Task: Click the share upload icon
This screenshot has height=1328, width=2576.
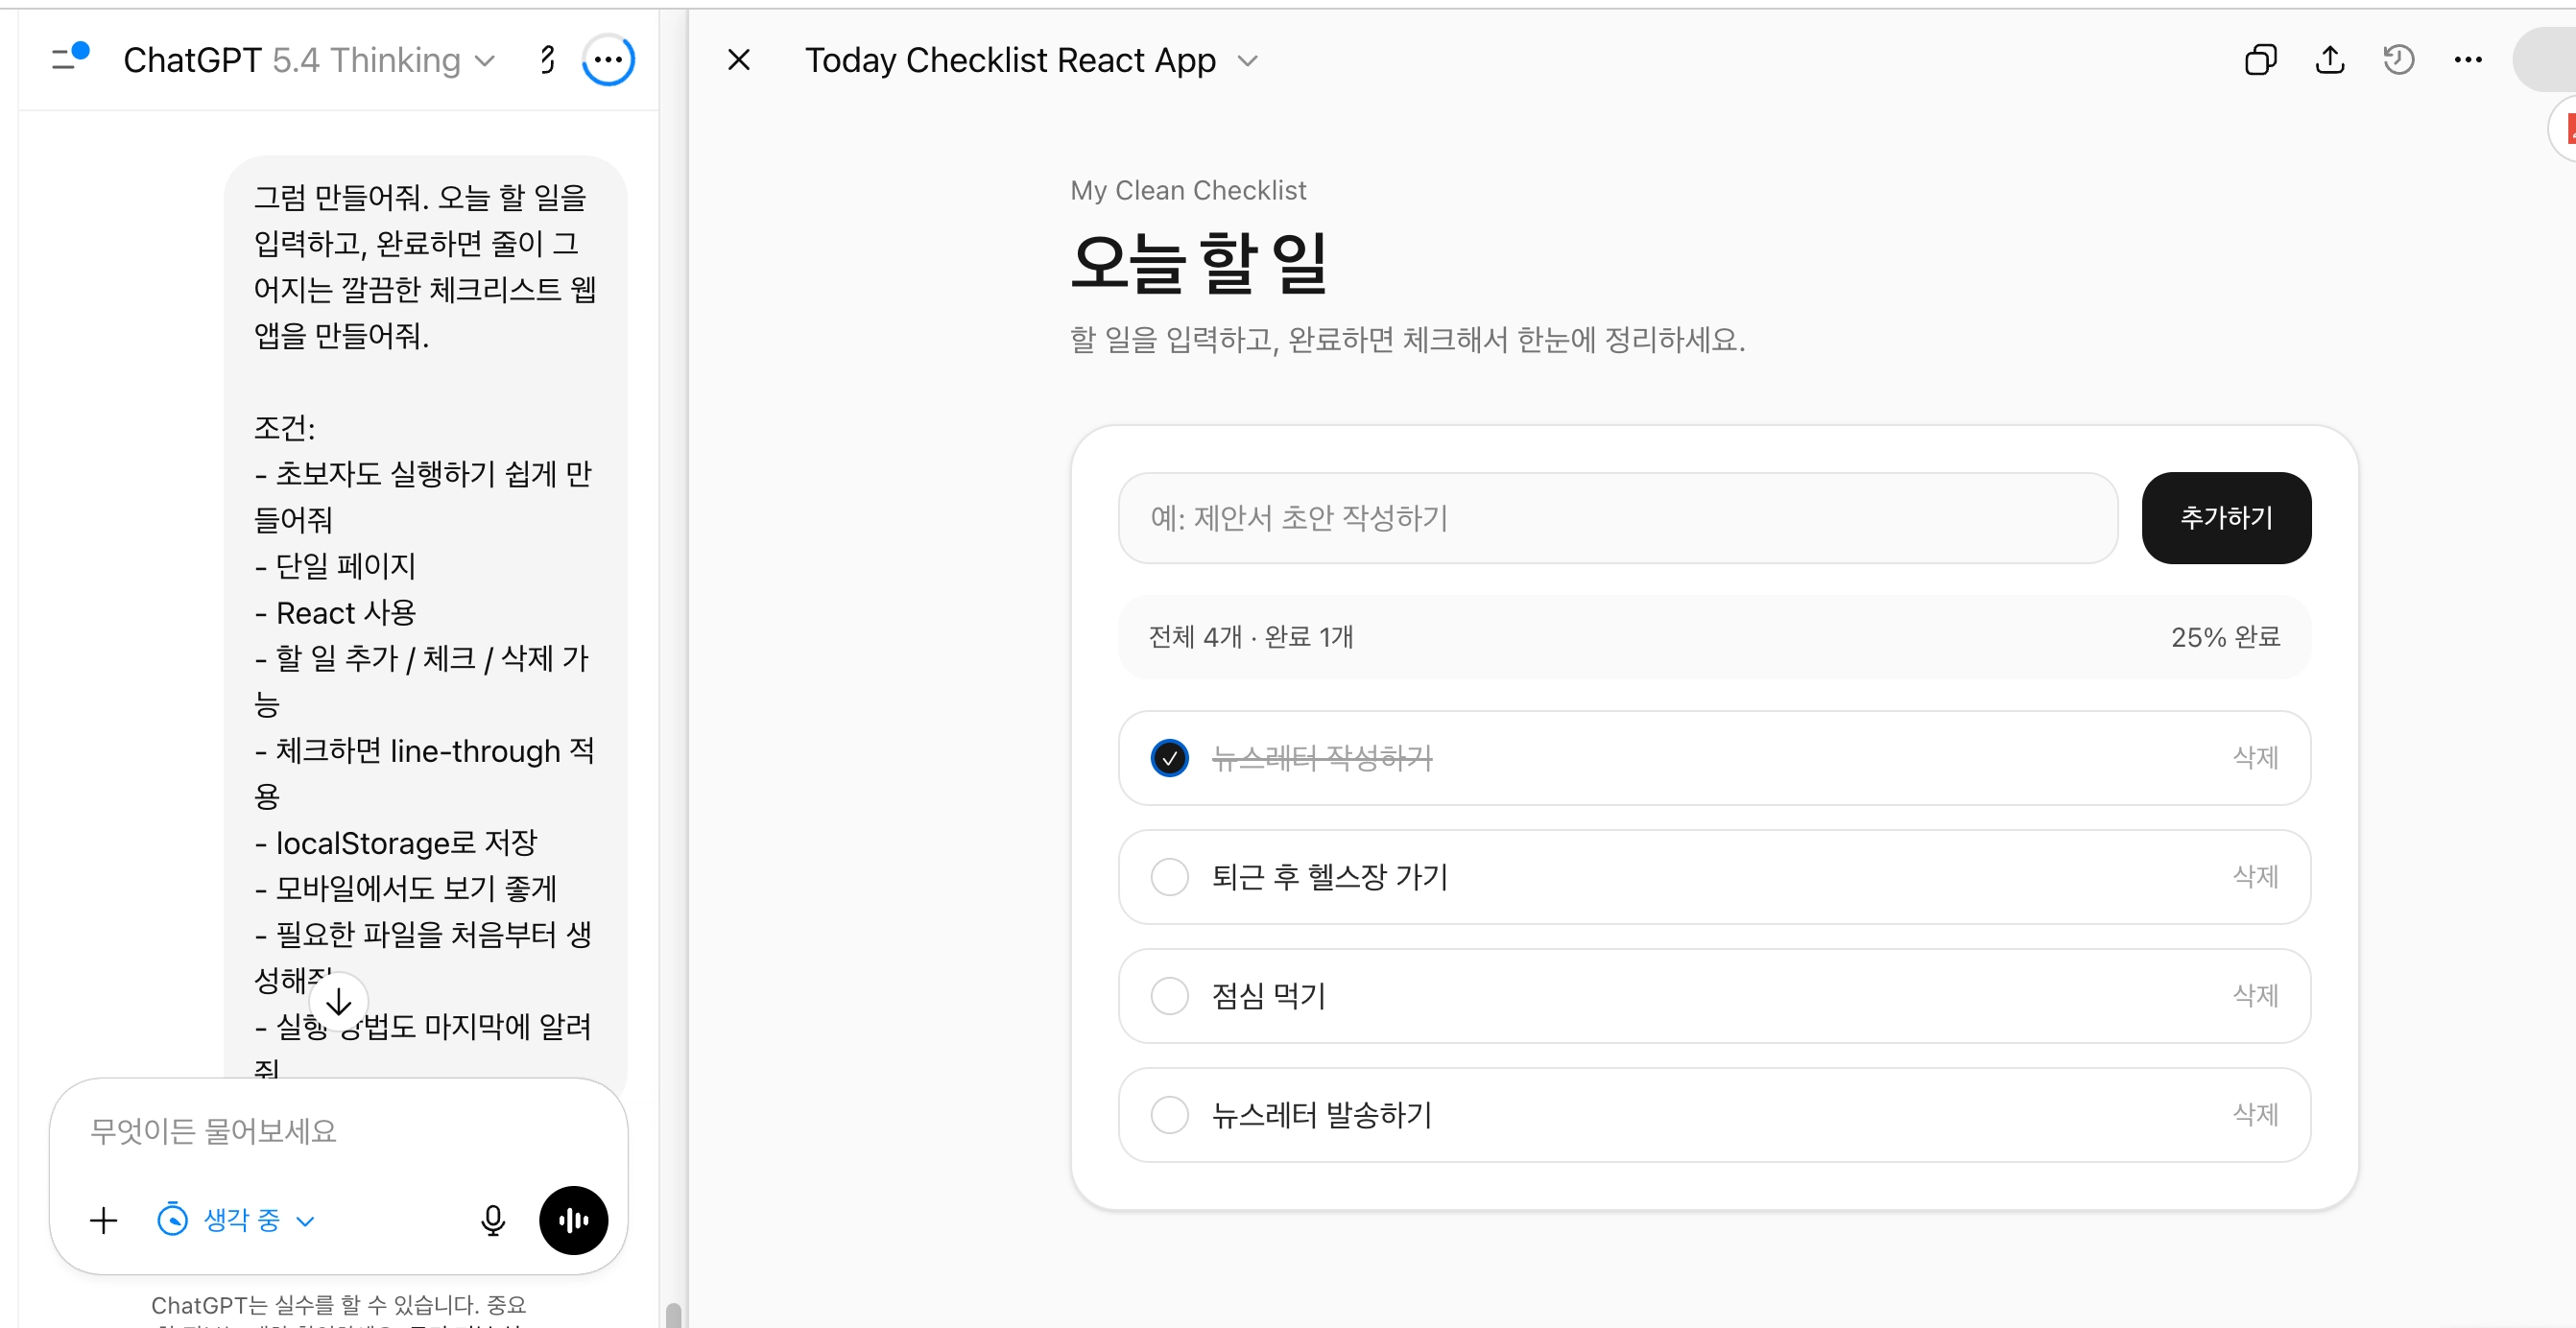Action: pos(2329,60)
